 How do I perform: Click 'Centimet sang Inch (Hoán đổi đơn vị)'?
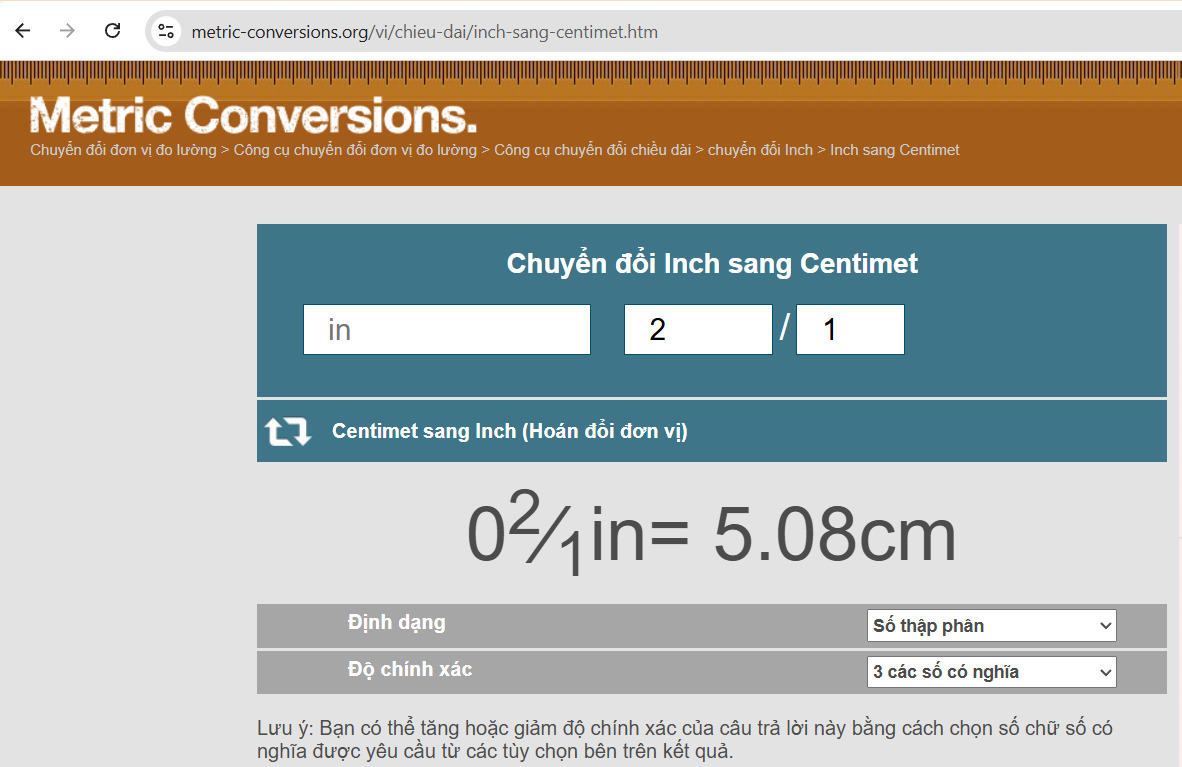point(510,431)
